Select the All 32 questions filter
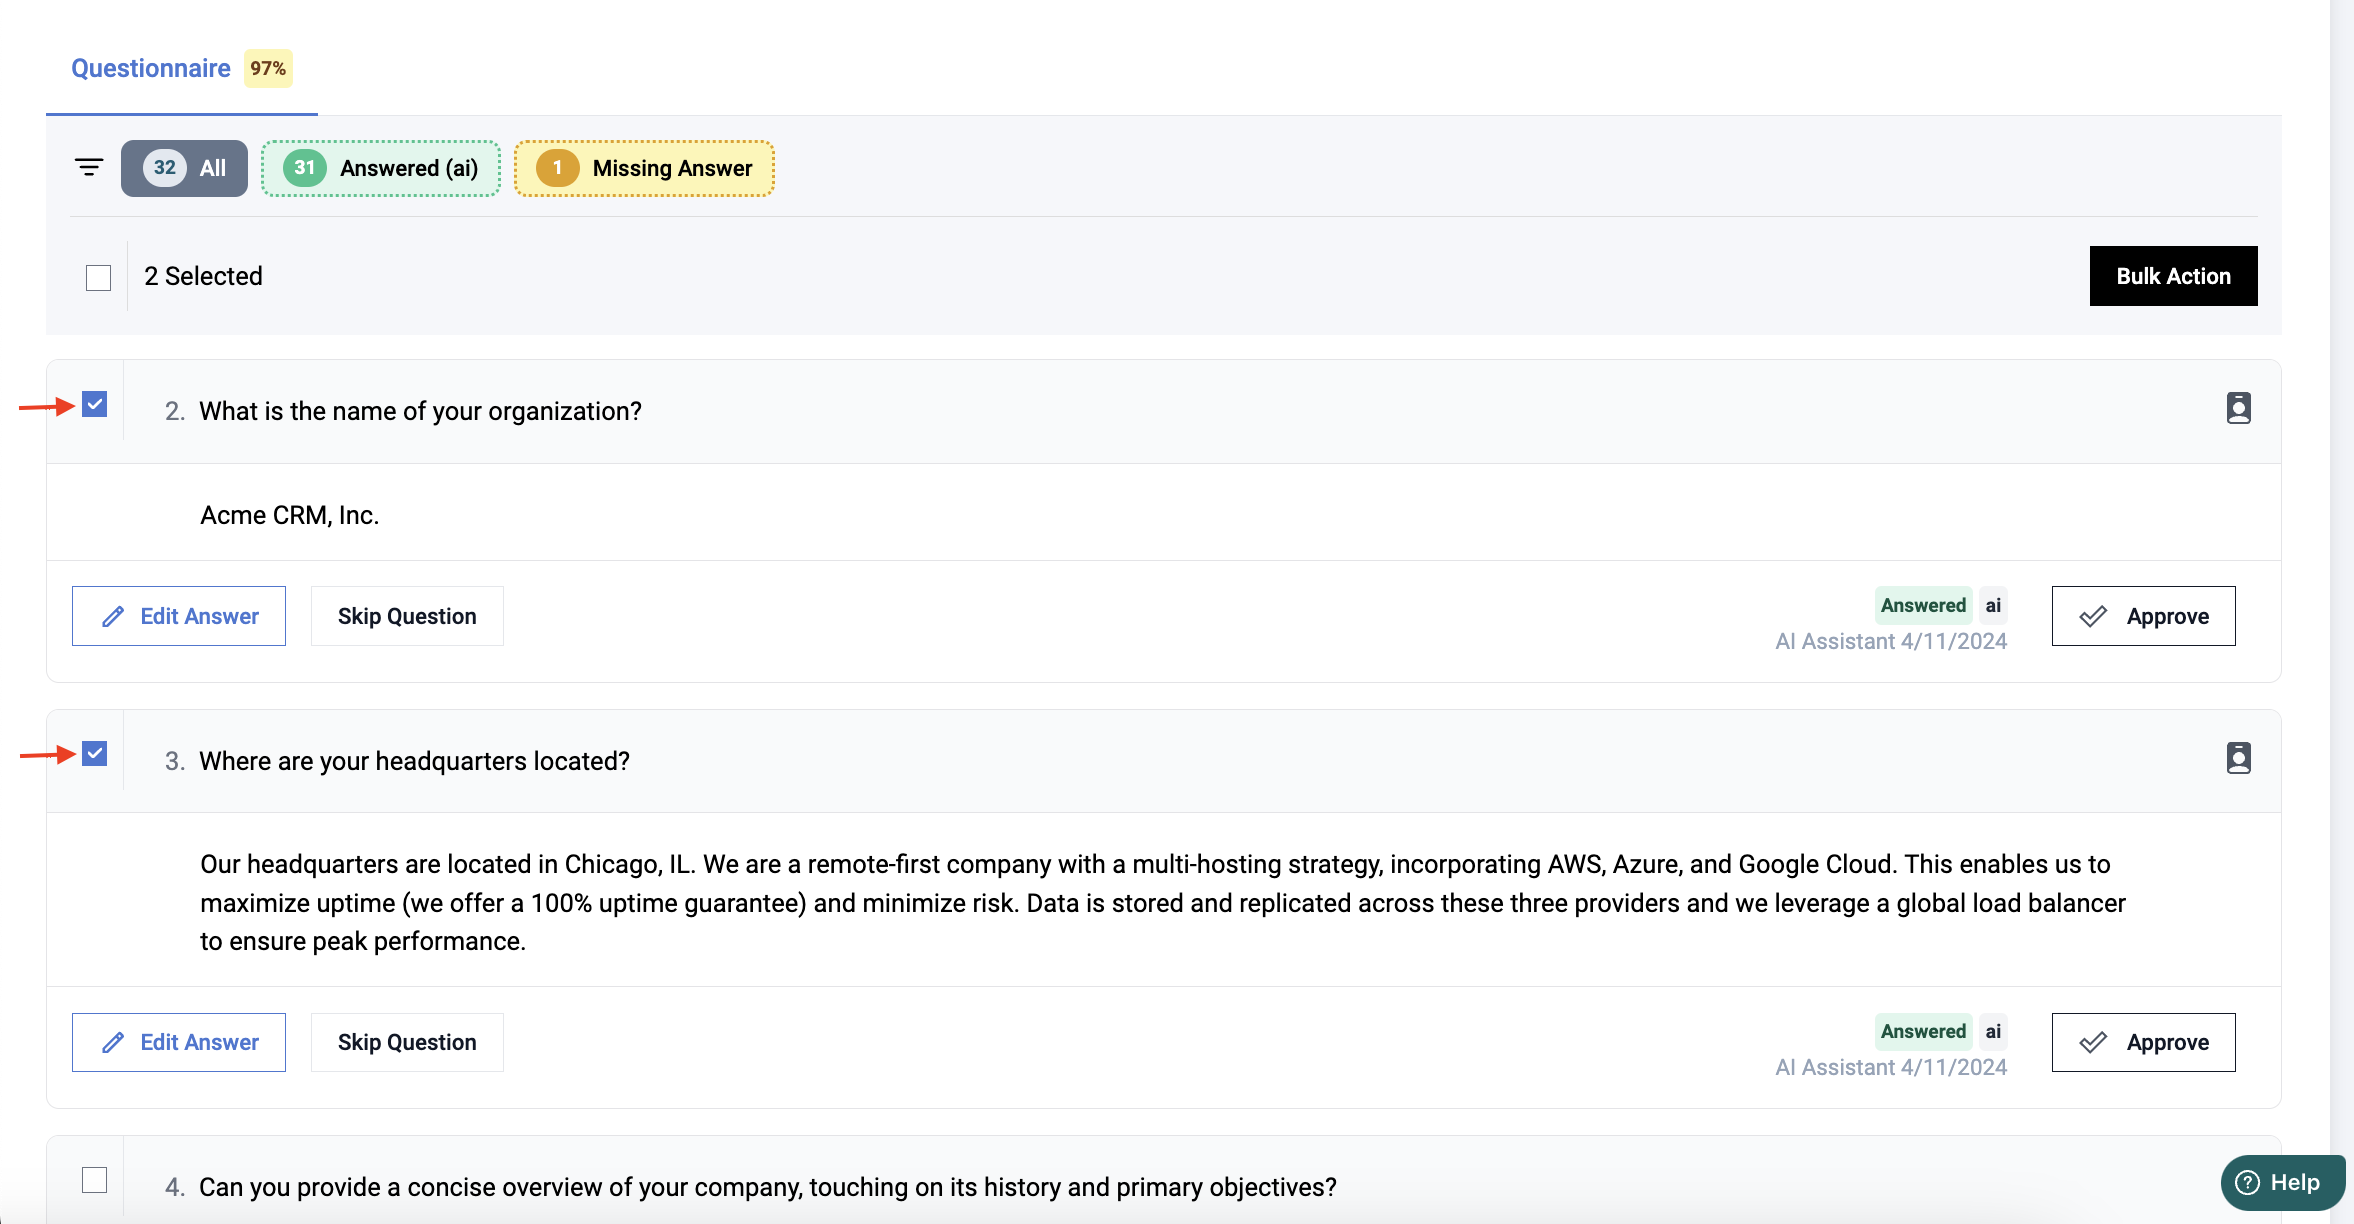Screen dimensions: 2354x1224 click(x=184, y=168)
